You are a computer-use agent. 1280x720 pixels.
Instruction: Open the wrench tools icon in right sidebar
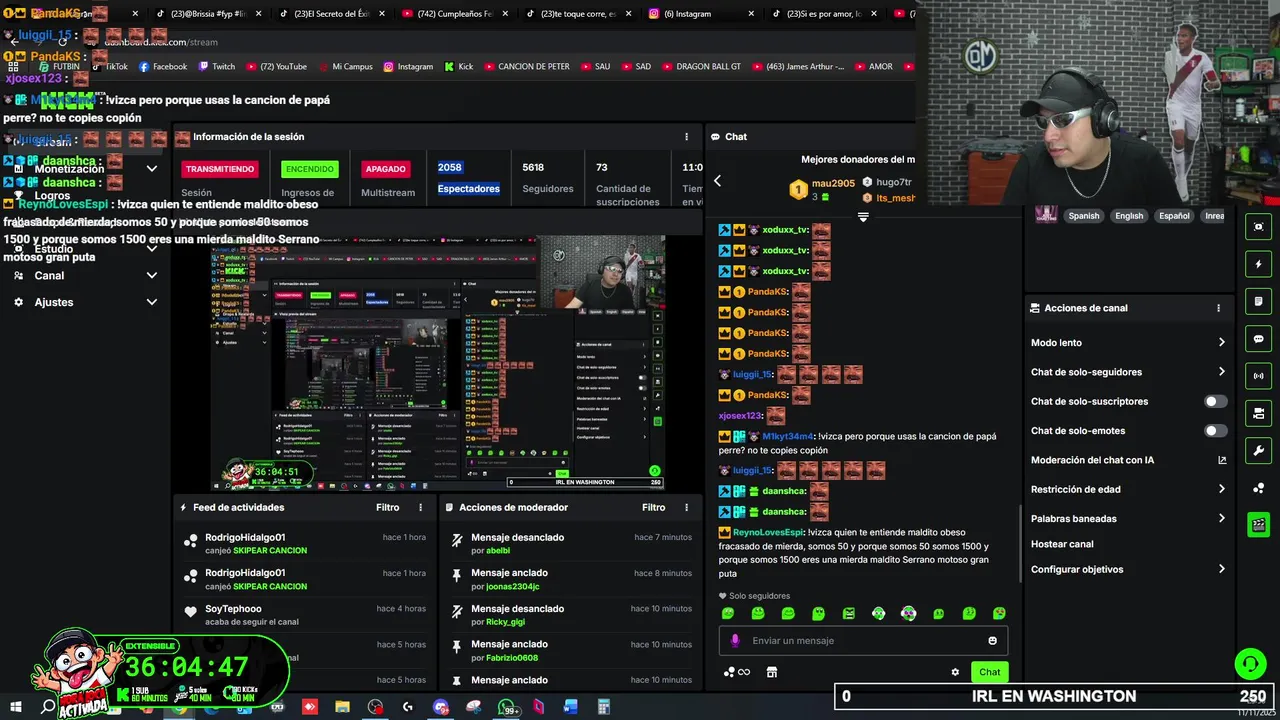pos(1258,450)
